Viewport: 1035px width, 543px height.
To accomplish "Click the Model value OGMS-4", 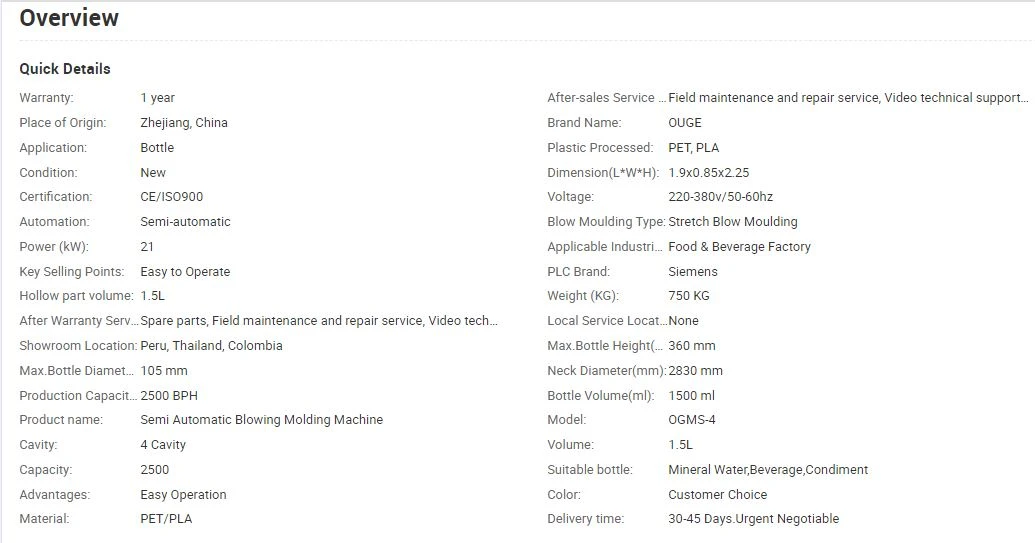I will 692,420.
